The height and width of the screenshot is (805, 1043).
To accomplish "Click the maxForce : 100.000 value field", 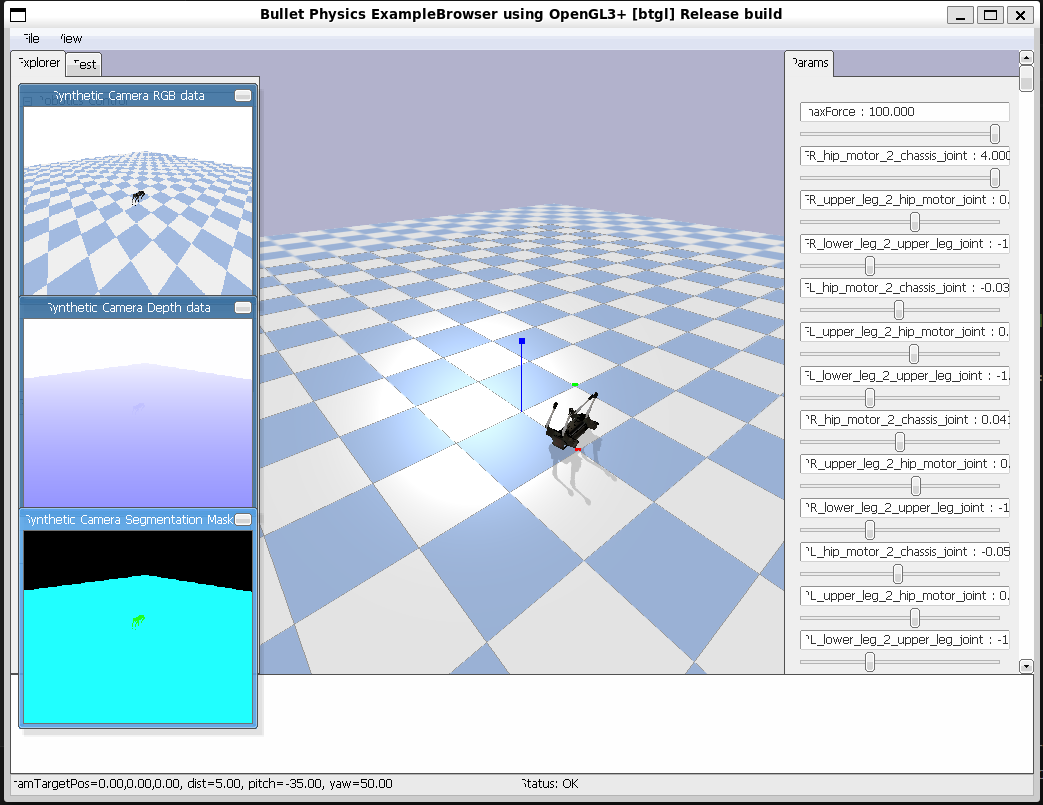I will [x=905, y=112].
